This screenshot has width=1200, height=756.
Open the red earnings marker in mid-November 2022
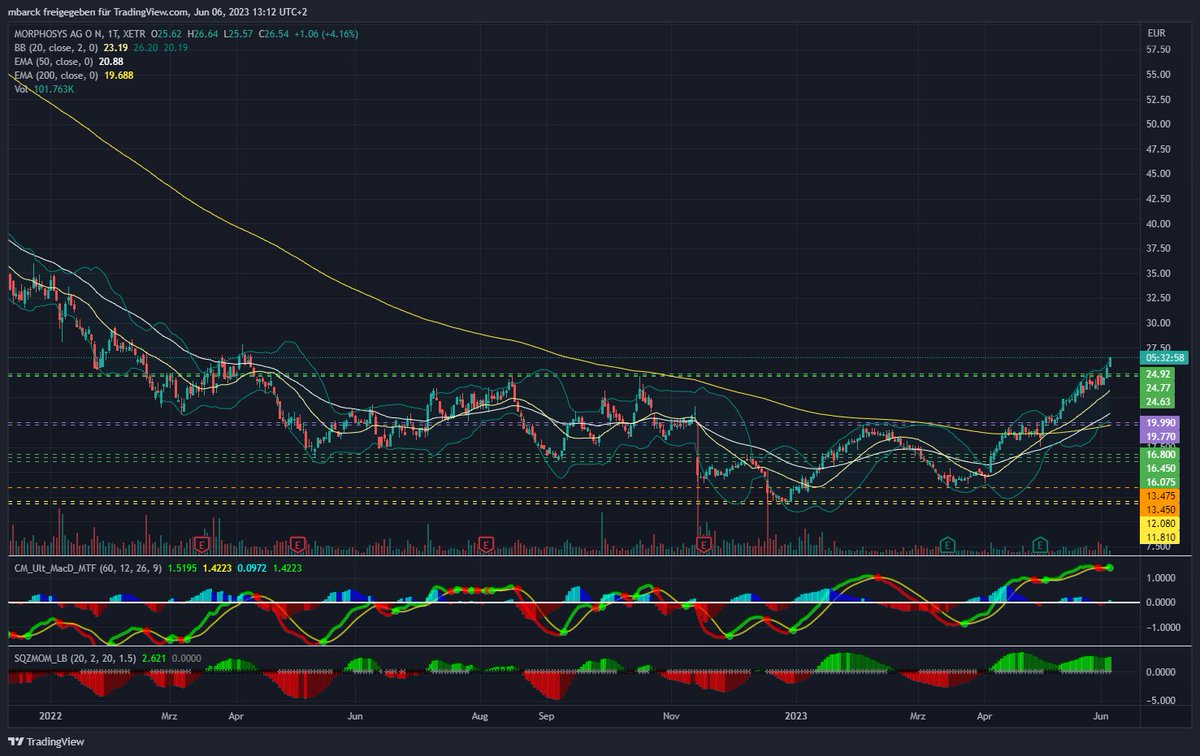702,544
